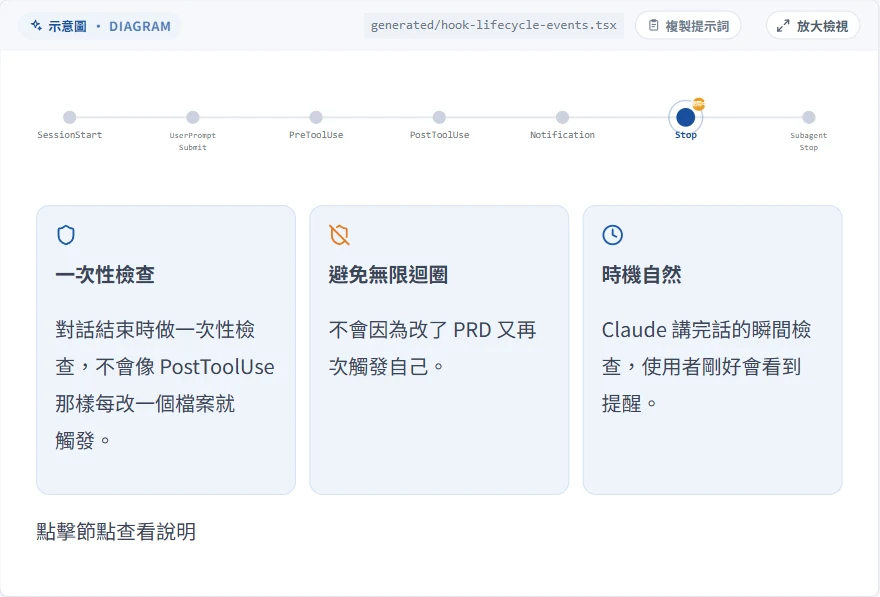Click the 放大檢視 enlarge view button
This screenshot has width=880, height=597.
(813, 26)
